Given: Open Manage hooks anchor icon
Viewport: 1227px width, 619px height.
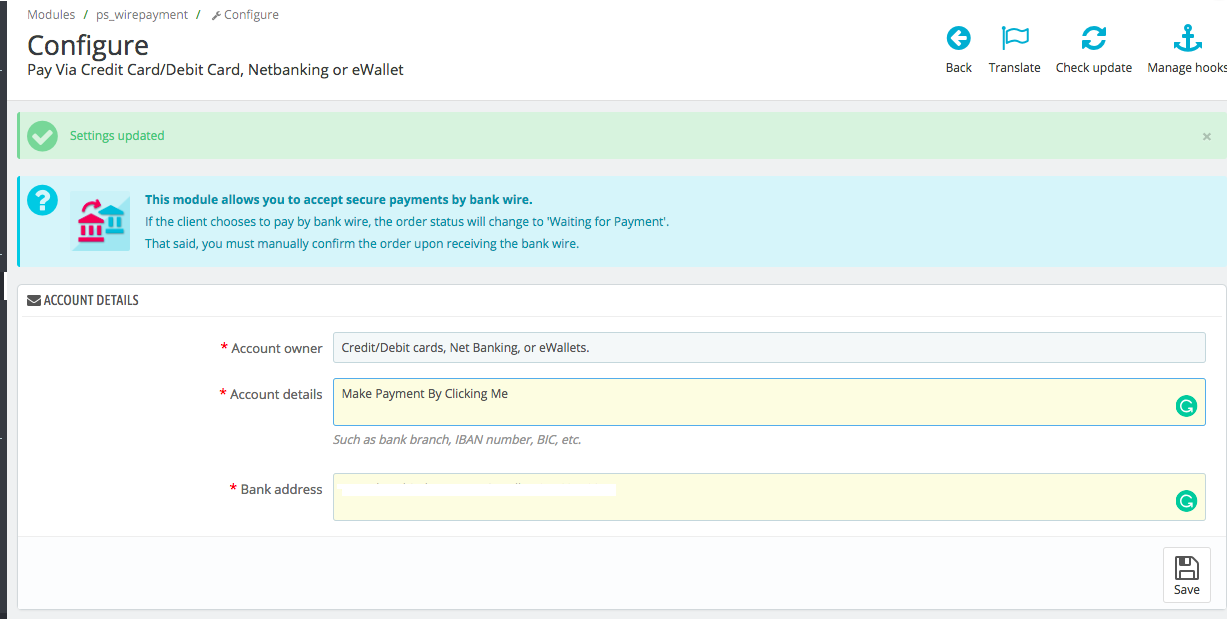Looking at the screenshot, I should [x=1186, y=39].
